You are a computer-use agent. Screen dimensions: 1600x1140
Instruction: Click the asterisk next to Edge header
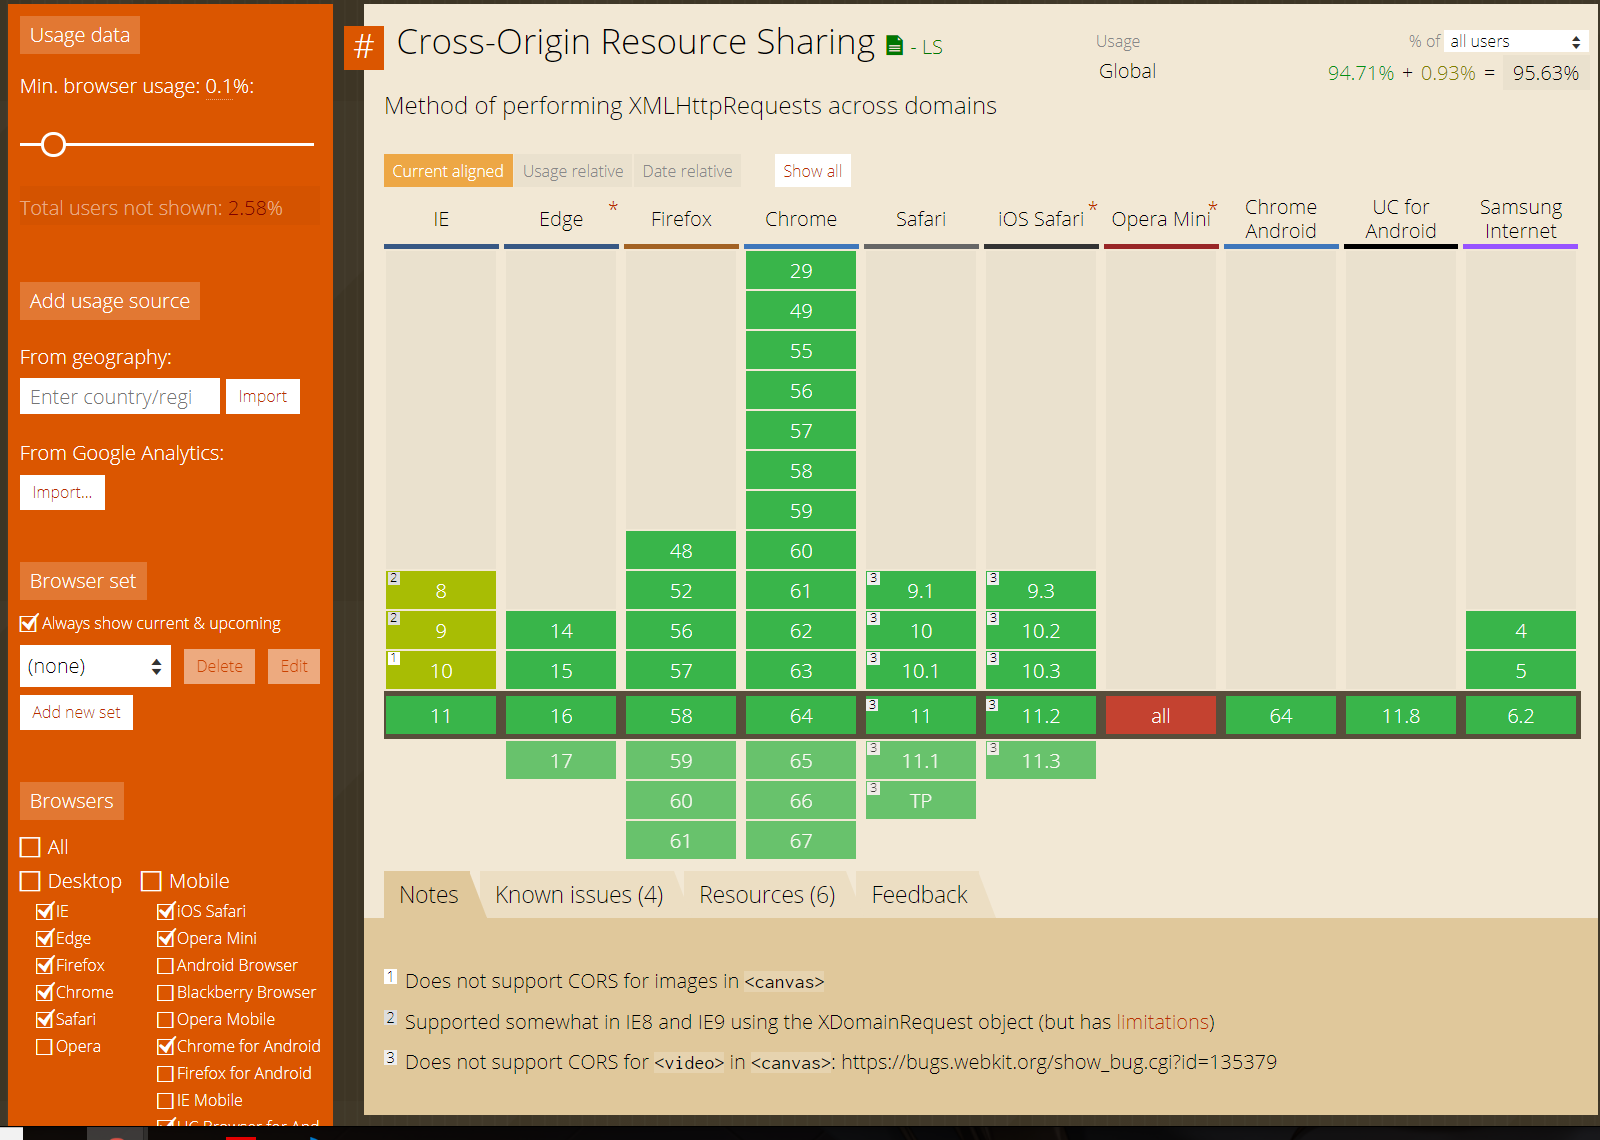tap(613, 207)
